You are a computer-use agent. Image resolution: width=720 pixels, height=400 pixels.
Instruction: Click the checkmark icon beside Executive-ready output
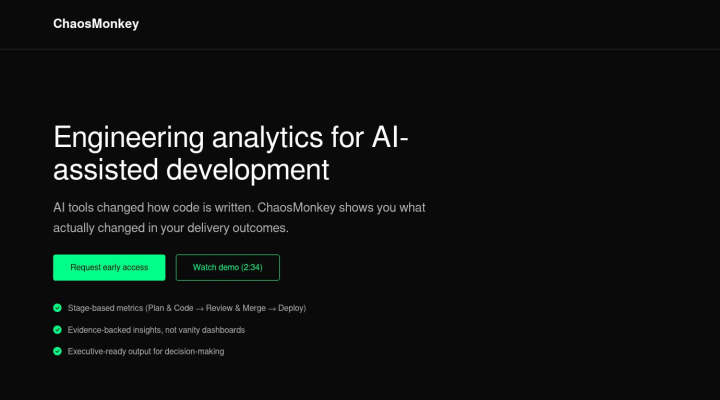click(x=57, y=351)
